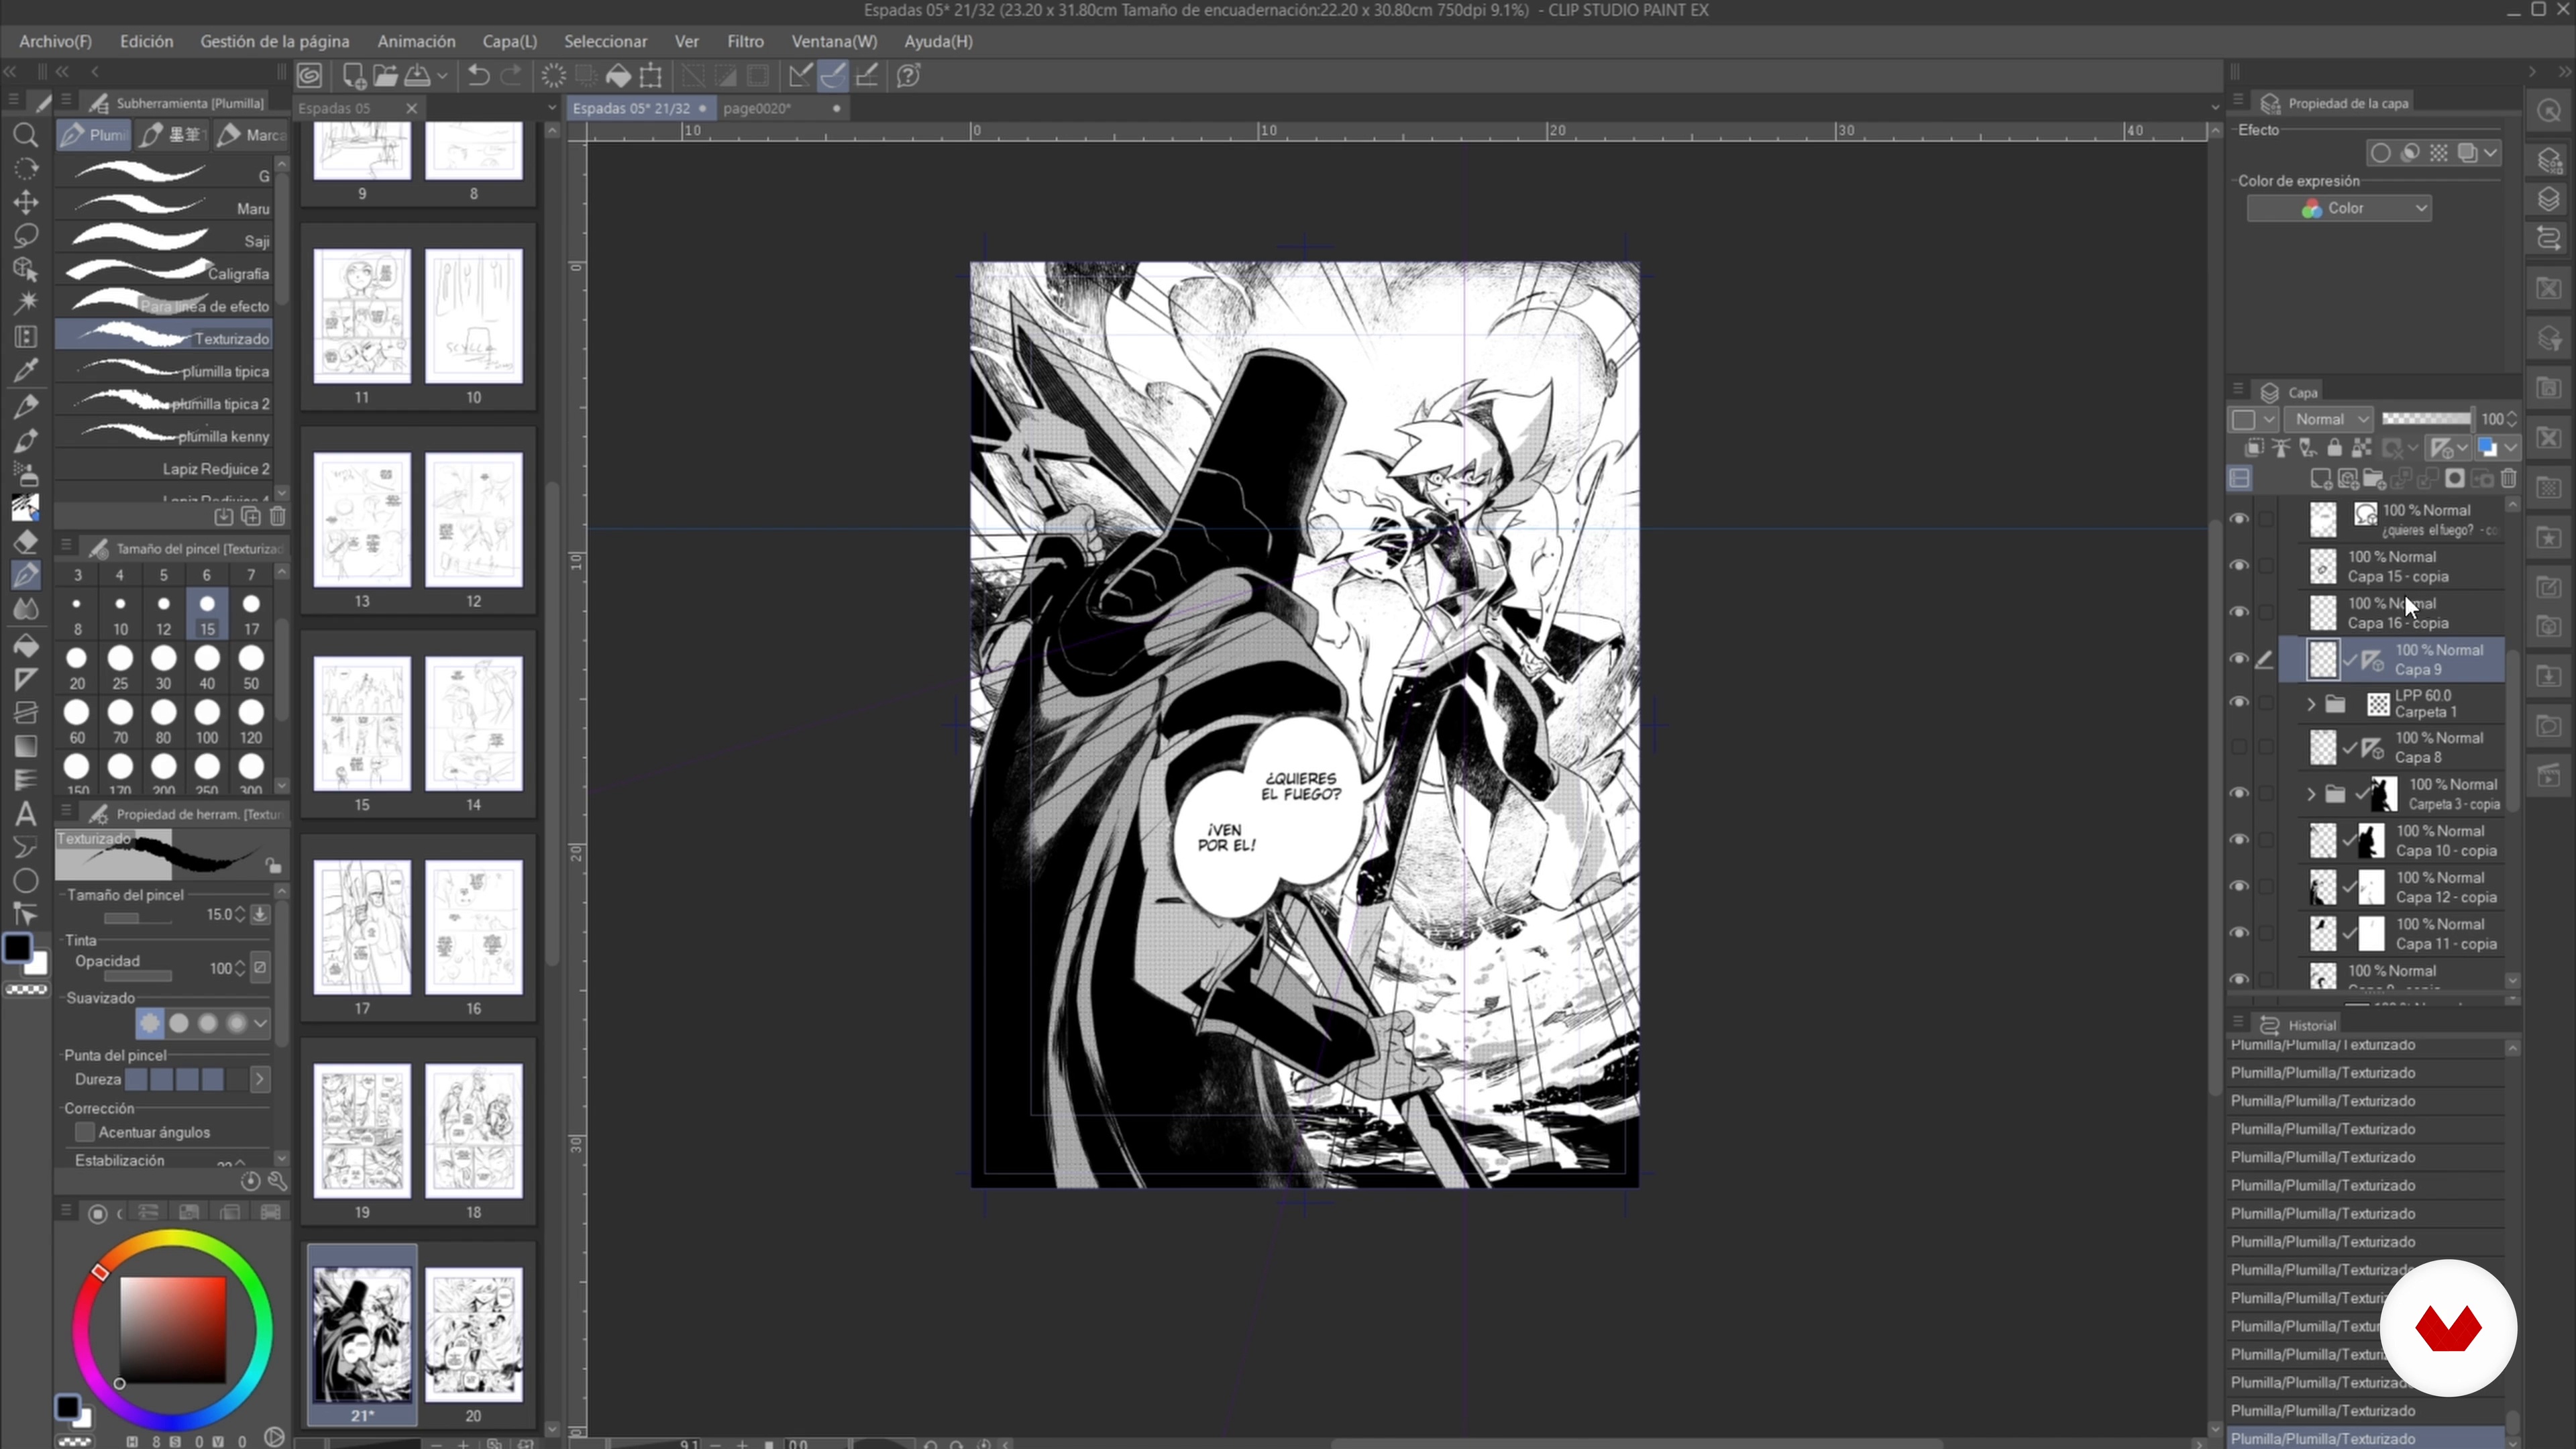The height and width of the screenshot is (1449, 2576).
Task: Open the Suavizado options dropdown
Action: 261,1023
